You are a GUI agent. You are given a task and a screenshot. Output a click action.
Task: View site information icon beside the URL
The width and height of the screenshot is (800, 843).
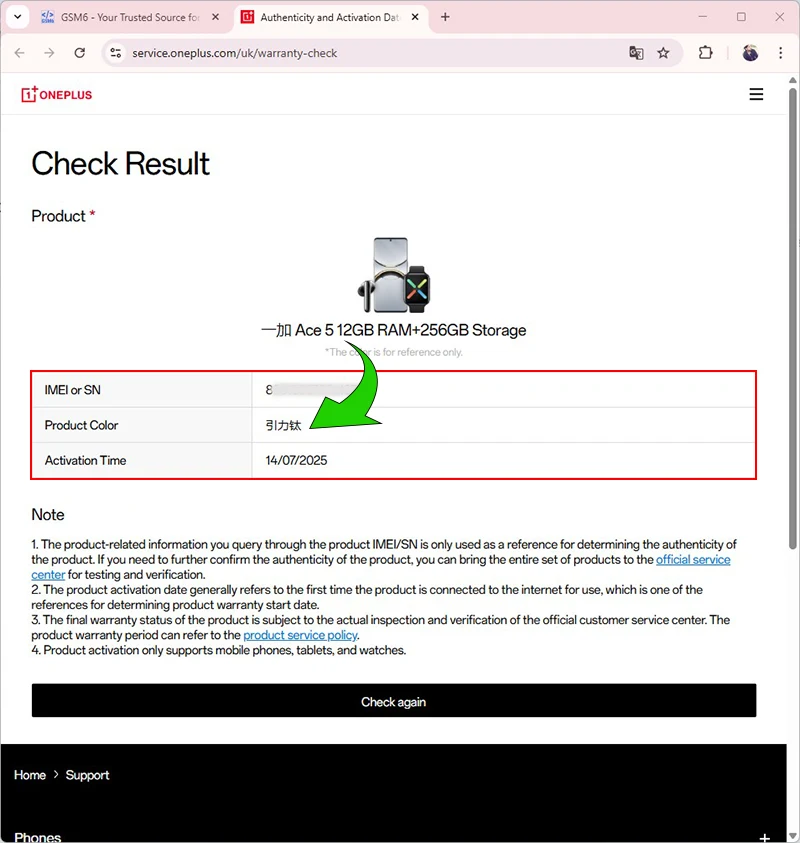pyautogui.click(x=116, y=53)
